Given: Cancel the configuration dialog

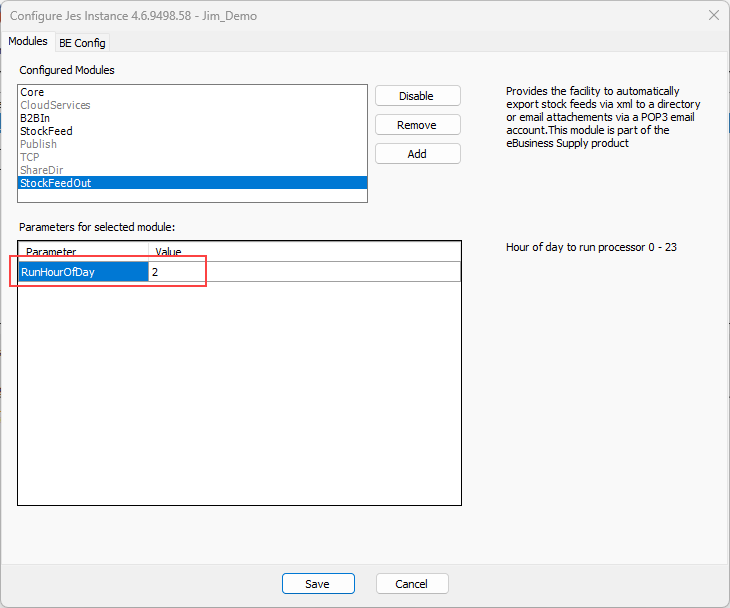Looking at the screenshot, I should (412, 584).
